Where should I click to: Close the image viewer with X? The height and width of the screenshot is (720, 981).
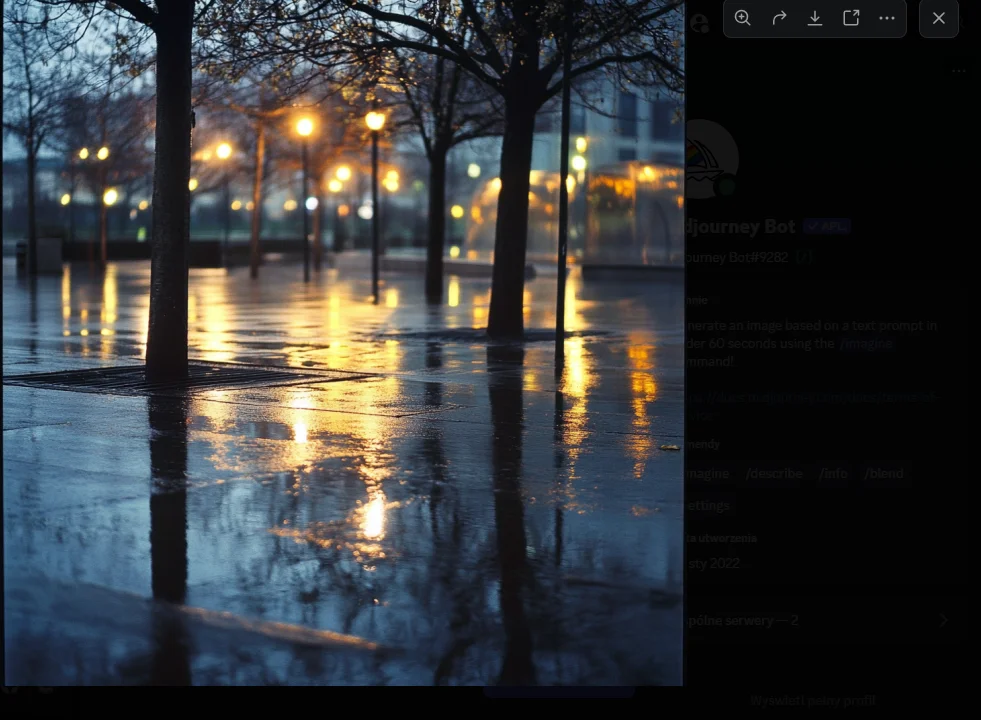click(x=938, y=18)
